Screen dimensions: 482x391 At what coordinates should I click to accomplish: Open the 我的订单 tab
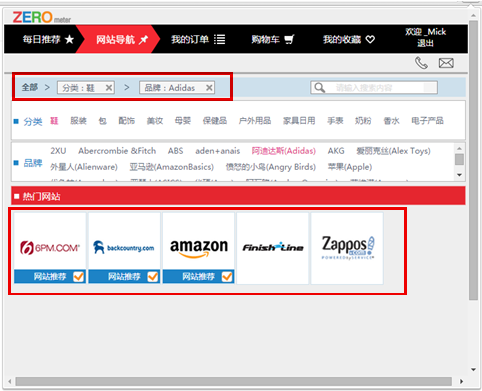[x=198, y=39]
